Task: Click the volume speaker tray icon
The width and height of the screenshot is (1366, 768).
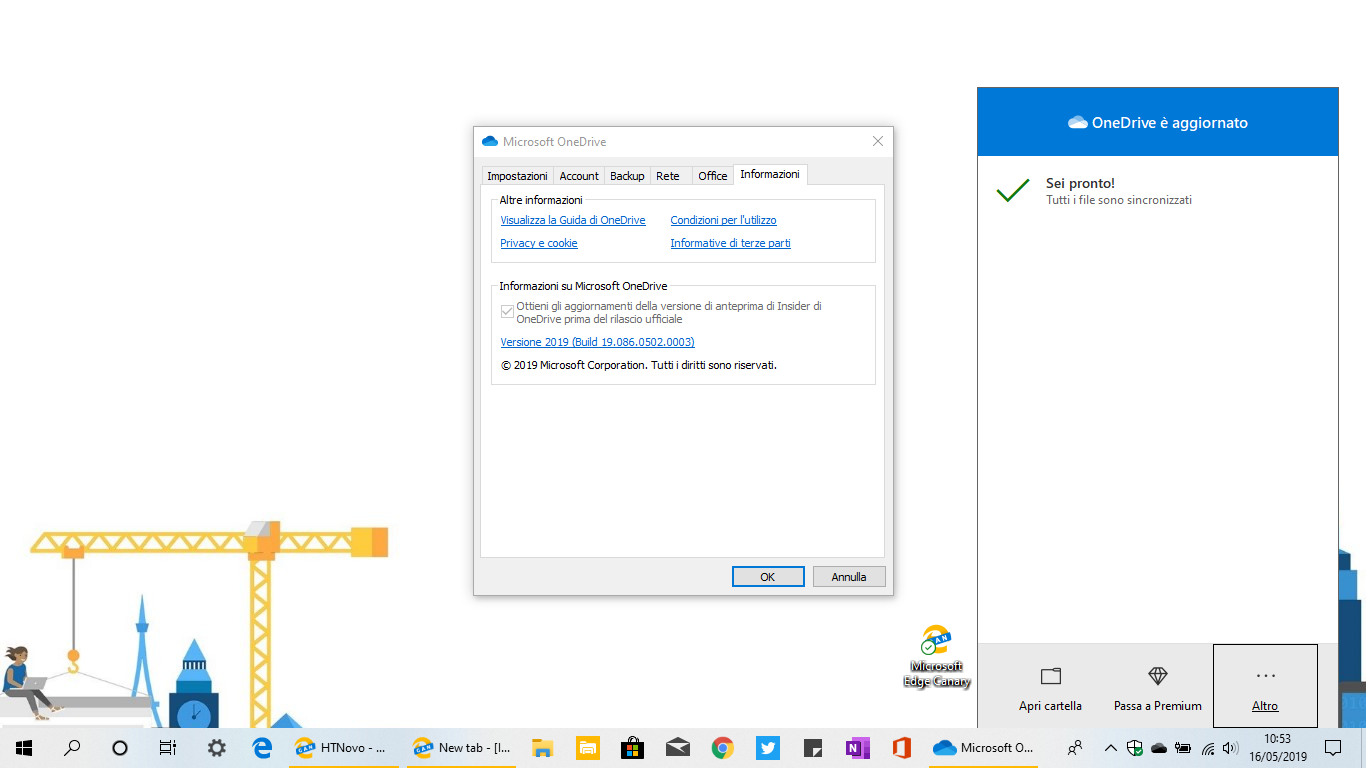Action: 1230,747
